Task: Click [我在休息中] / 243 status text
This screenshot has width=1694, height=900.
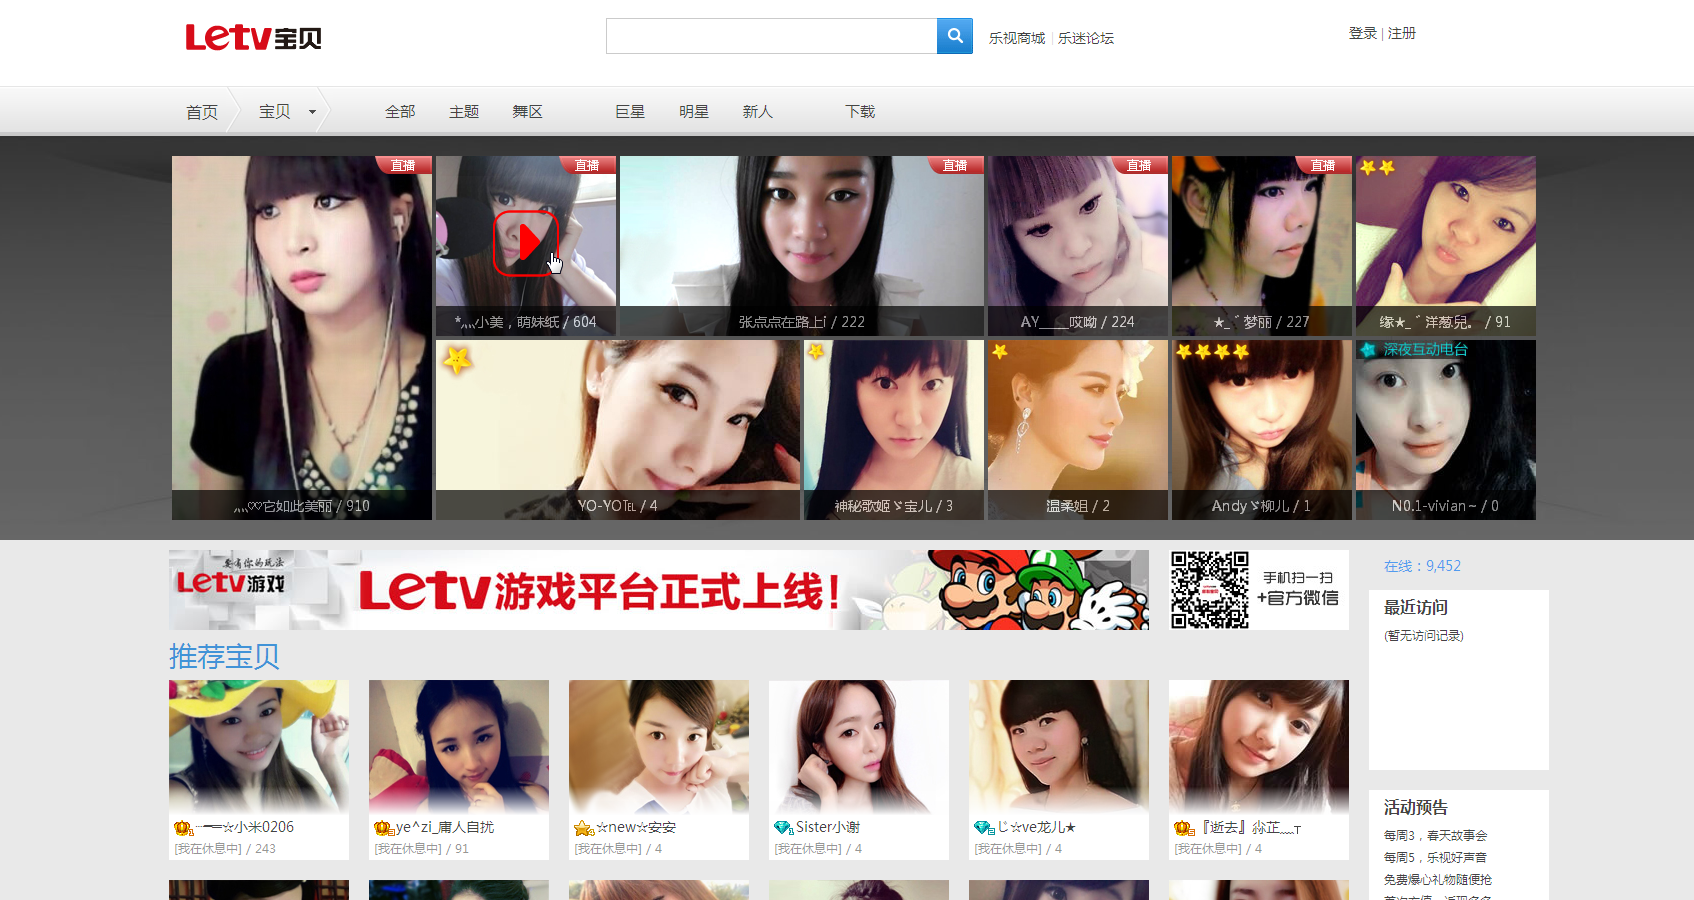Action: tap(225, 849)
